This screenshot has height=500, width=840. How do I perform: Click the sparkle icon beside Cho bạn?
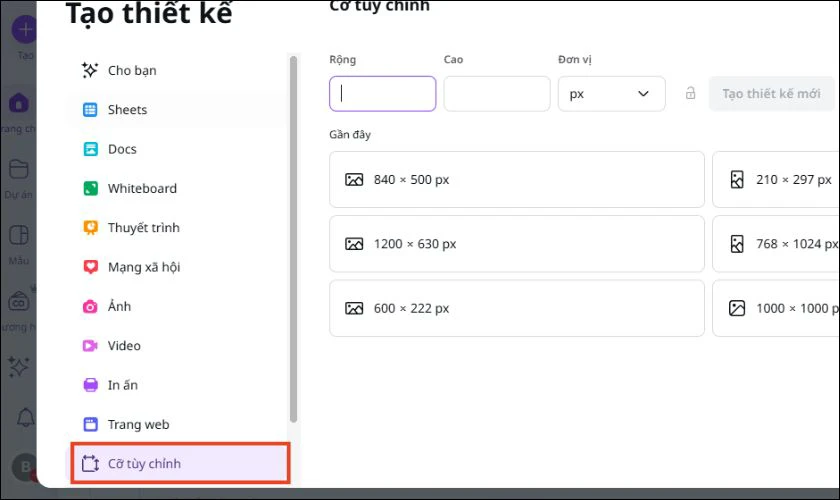90,70
